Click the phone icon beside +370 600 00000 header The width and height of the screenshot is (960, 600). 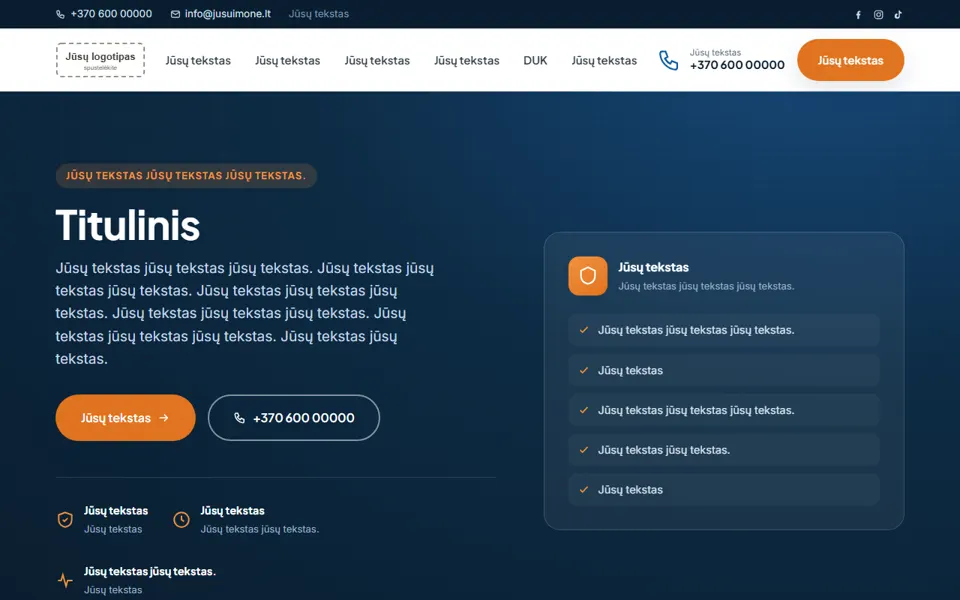point(60,14)
